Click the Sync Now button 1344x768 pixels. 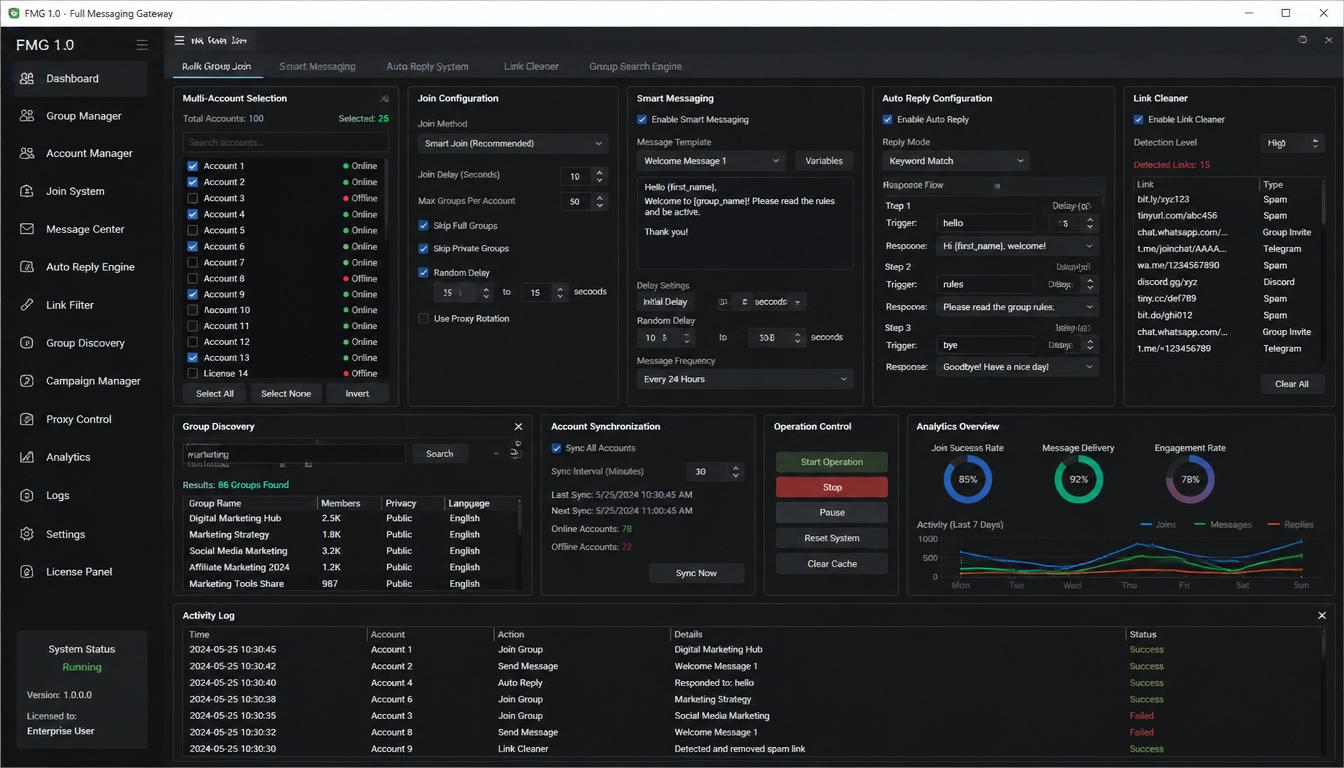696,573
